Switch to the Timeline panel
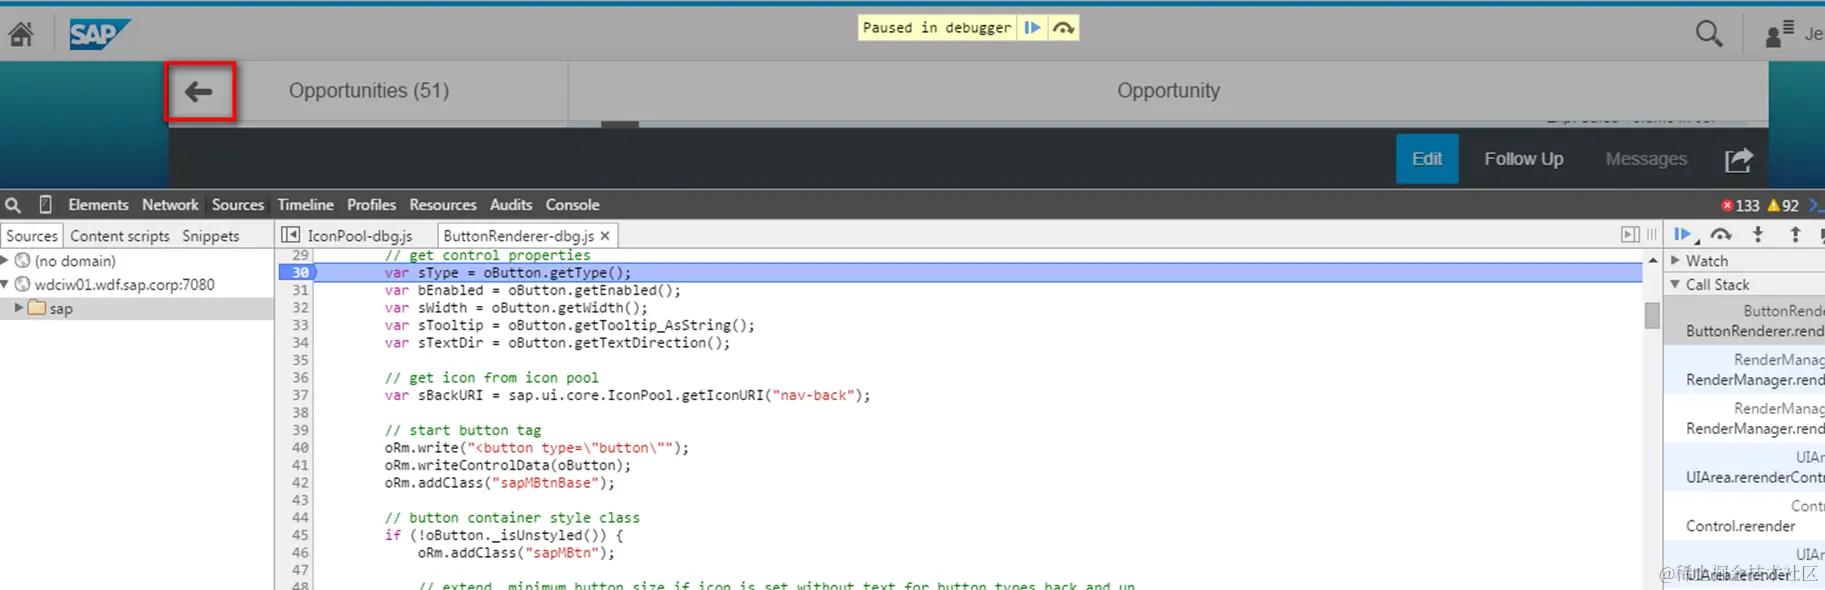Image resolution: width=1825 pixels, height=590 pixels. click(x=306, y=205)
